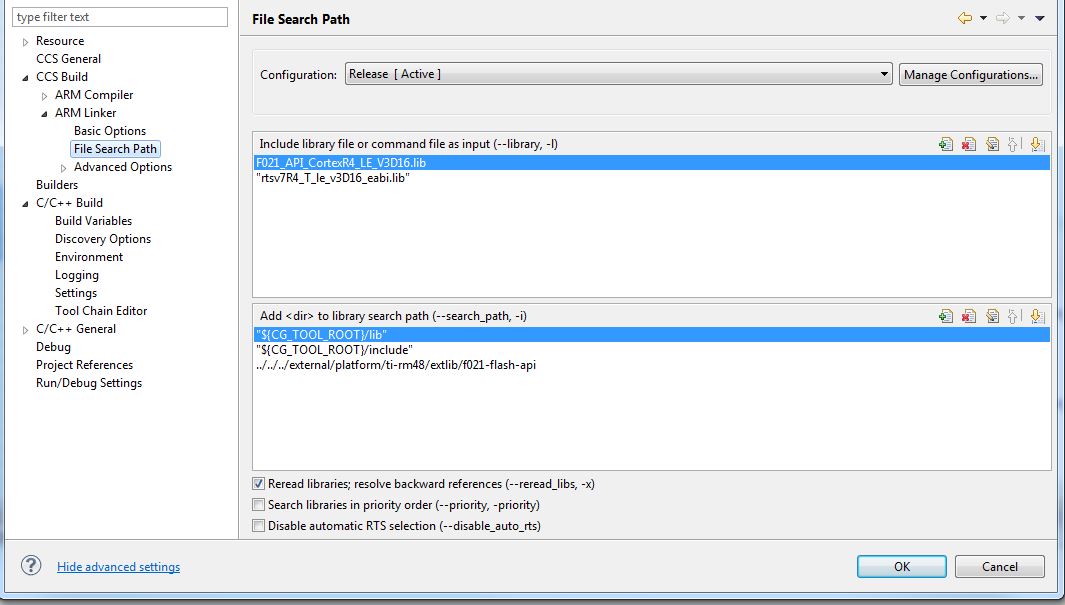The image size is (1065, 605).
Task: Click Delete icon in search path list
Action: [x=968, y=316]
